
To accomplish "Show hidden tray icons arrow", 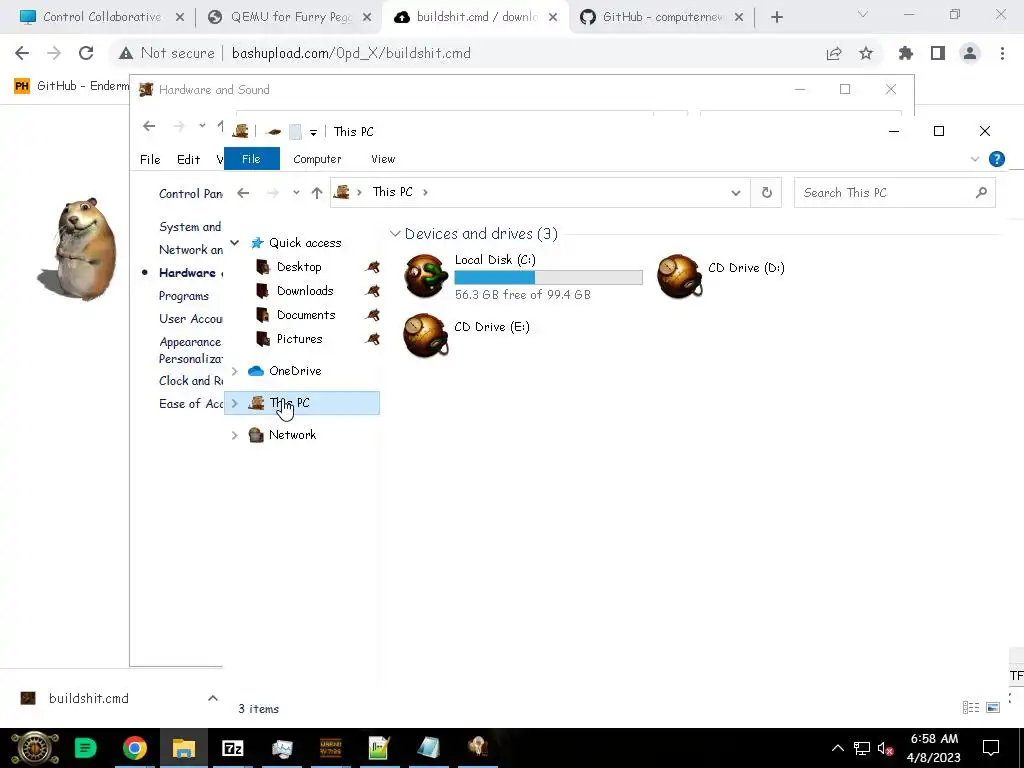I will [837, 748].
